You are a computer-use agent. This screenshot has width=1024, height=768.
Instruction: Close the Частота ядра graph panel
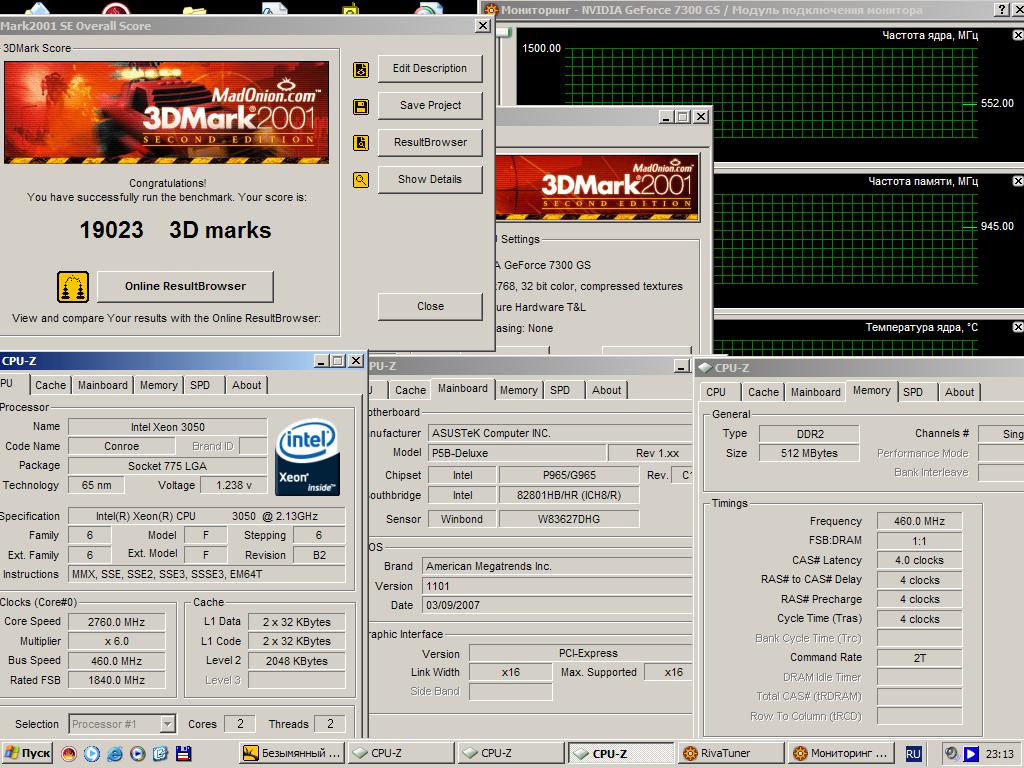pos(1017,35)
